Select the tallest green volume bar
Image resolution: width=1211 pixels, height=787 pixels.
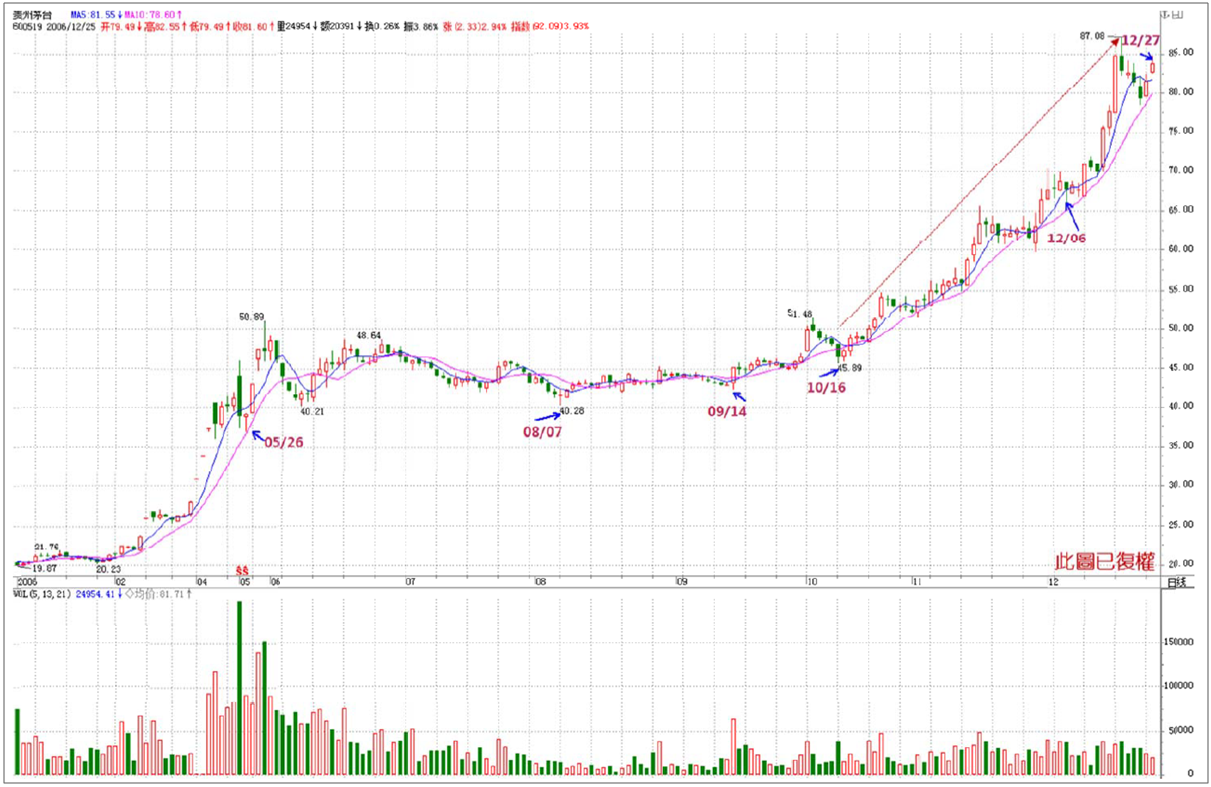239,688
